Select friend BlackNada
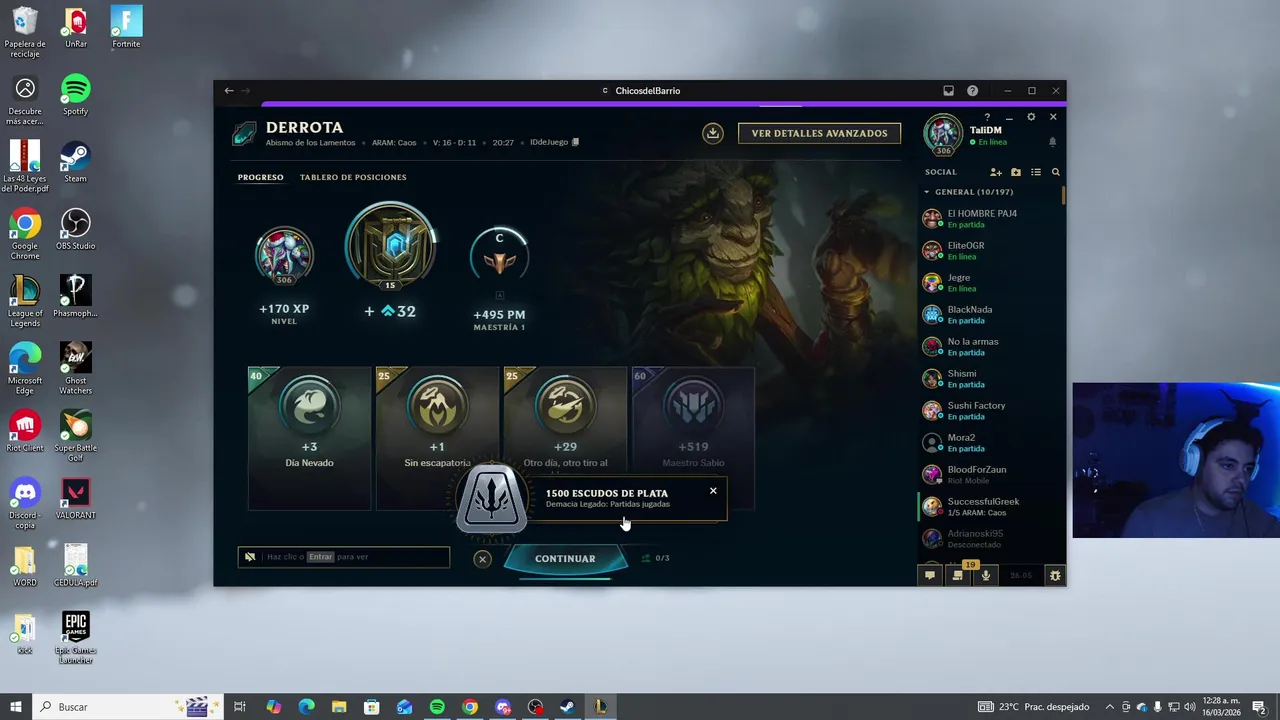 (x=990, y=314)
